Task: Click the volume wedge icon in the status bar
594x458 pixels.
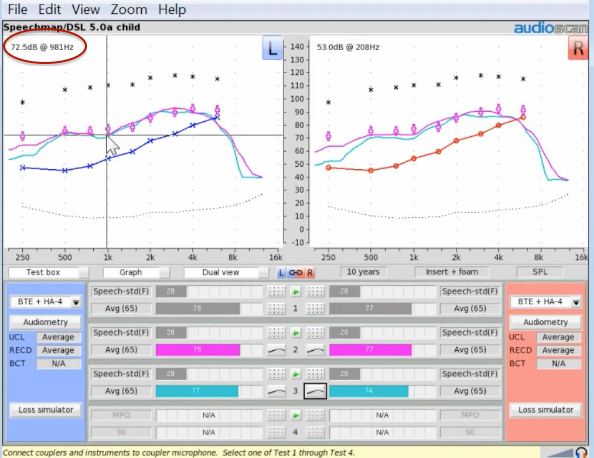Action: 561,453
